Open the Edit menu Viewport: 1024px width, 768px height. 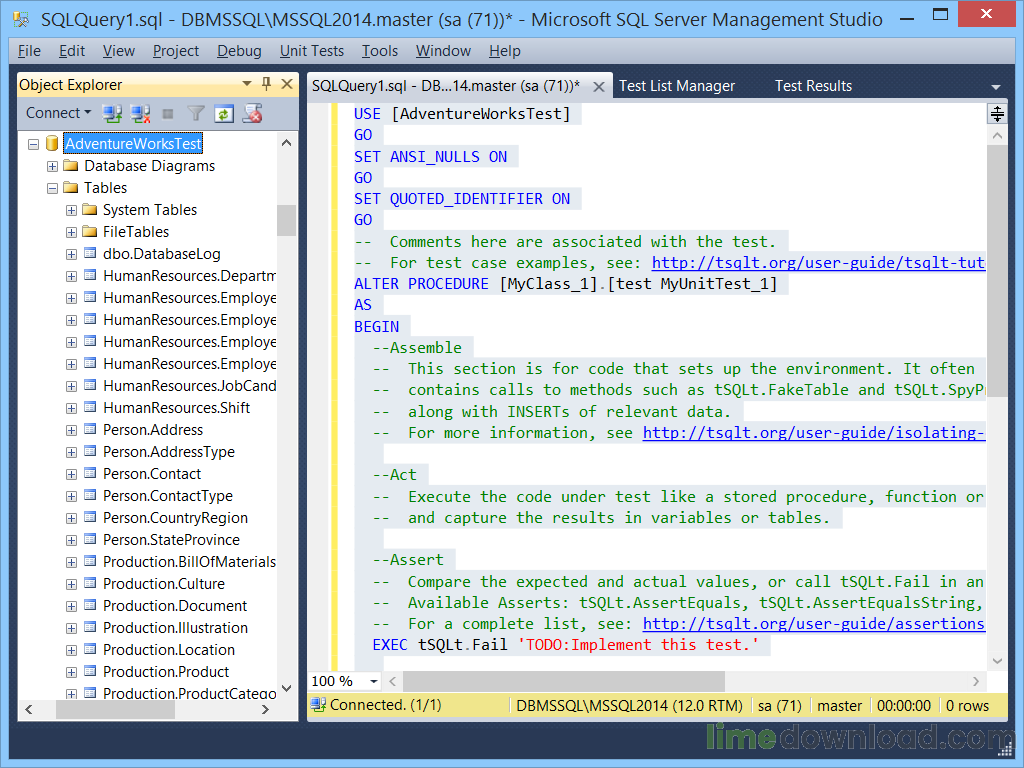[72, 50]
